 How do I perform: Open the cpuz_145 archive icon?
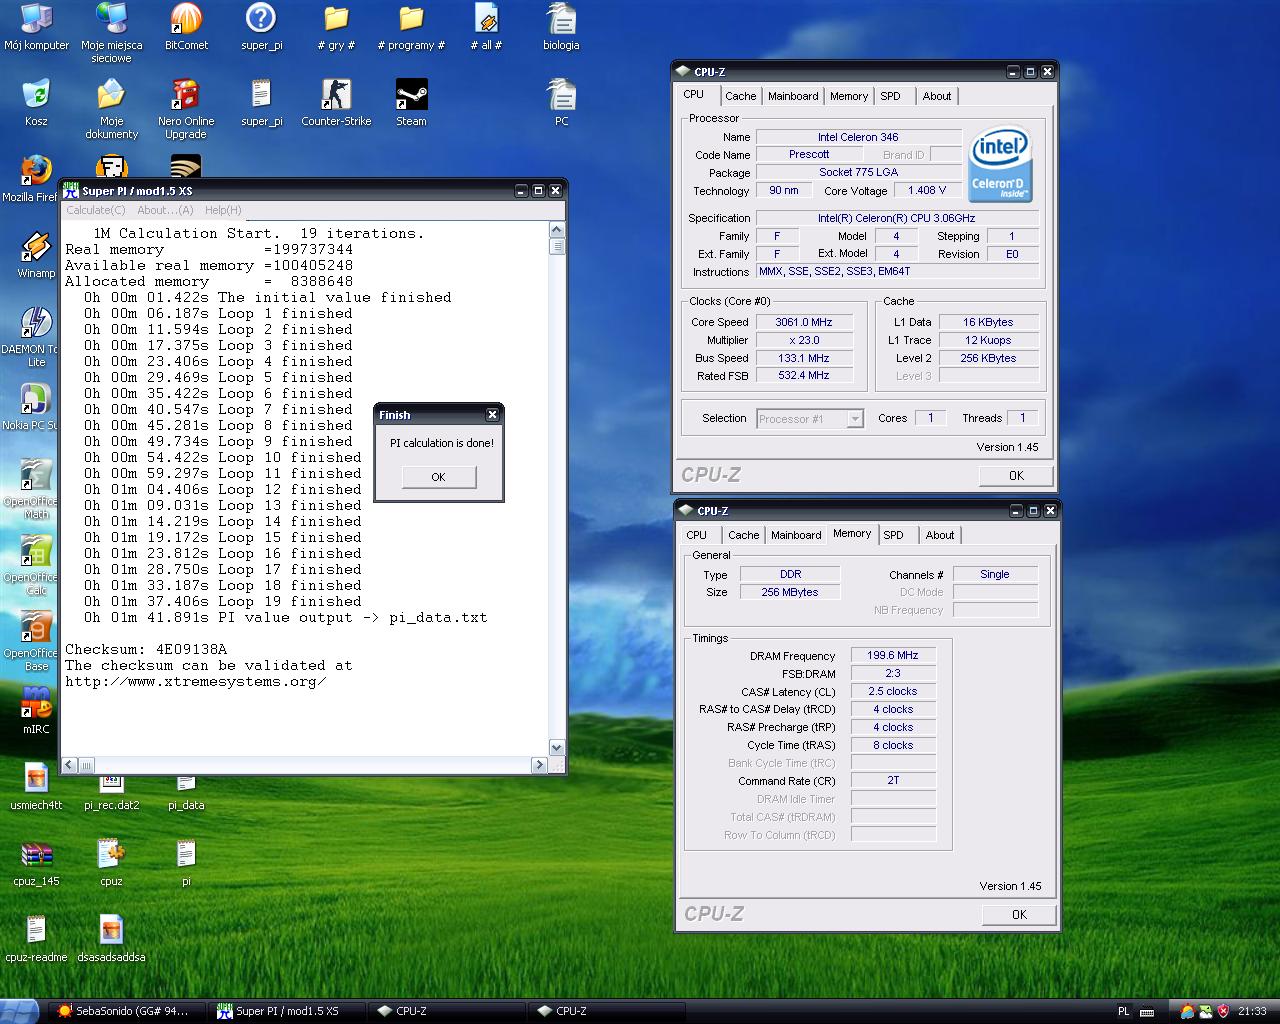[36, 863]
